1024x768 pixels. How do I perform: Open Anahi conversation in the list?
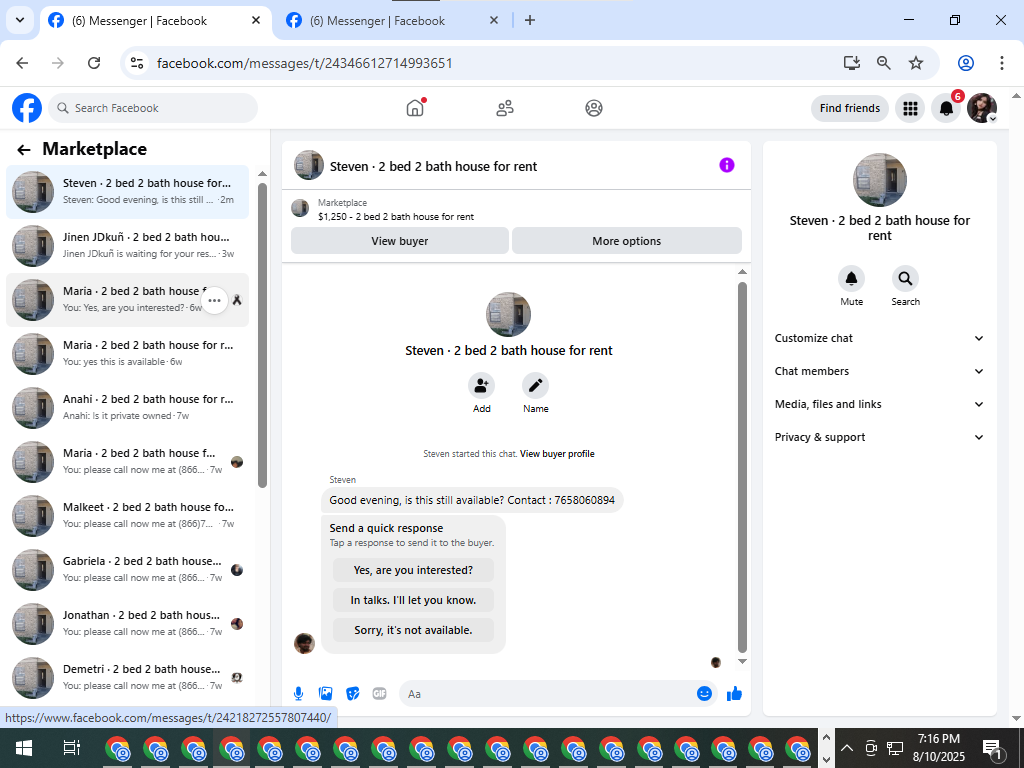127,408
